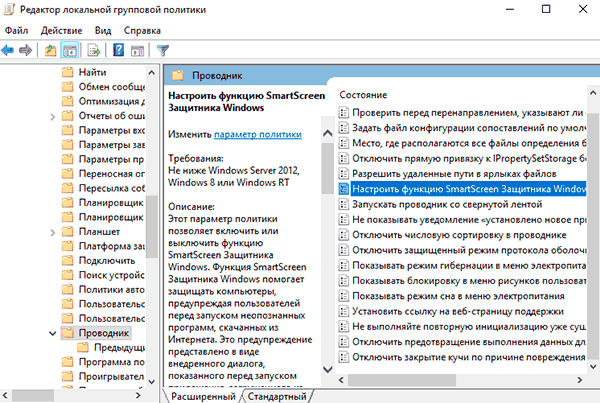Open the Help toolbar icon

119,50
